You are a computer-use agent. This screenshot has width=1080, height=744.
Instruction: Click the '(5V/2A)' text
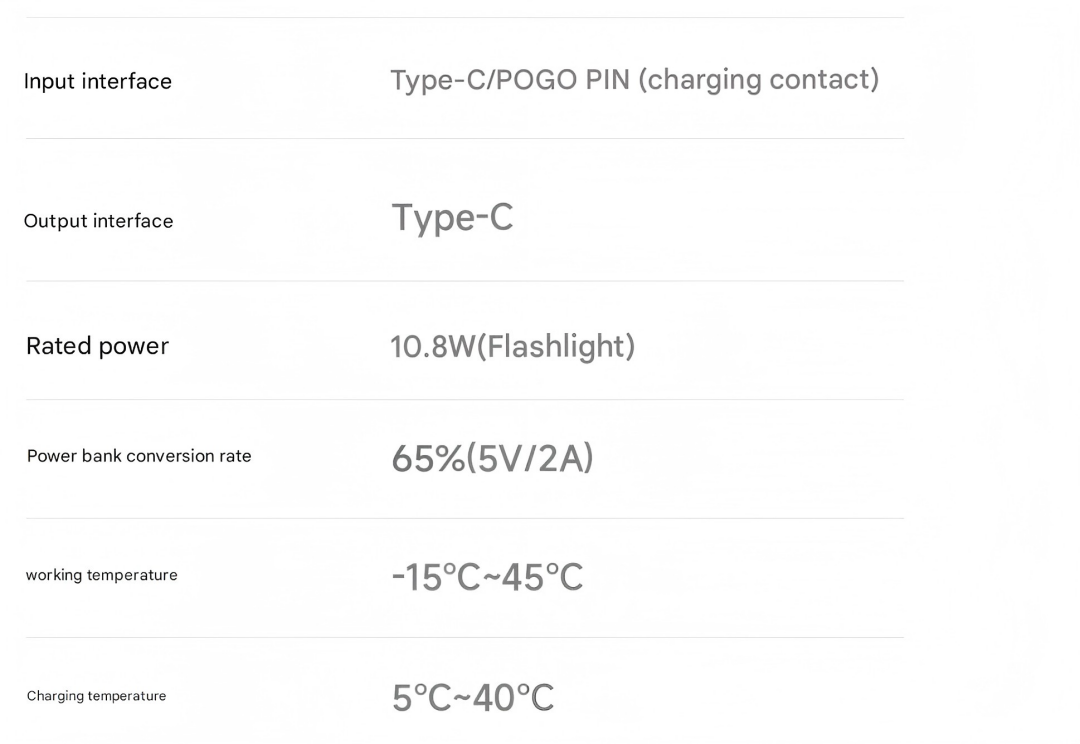(530, 459)
